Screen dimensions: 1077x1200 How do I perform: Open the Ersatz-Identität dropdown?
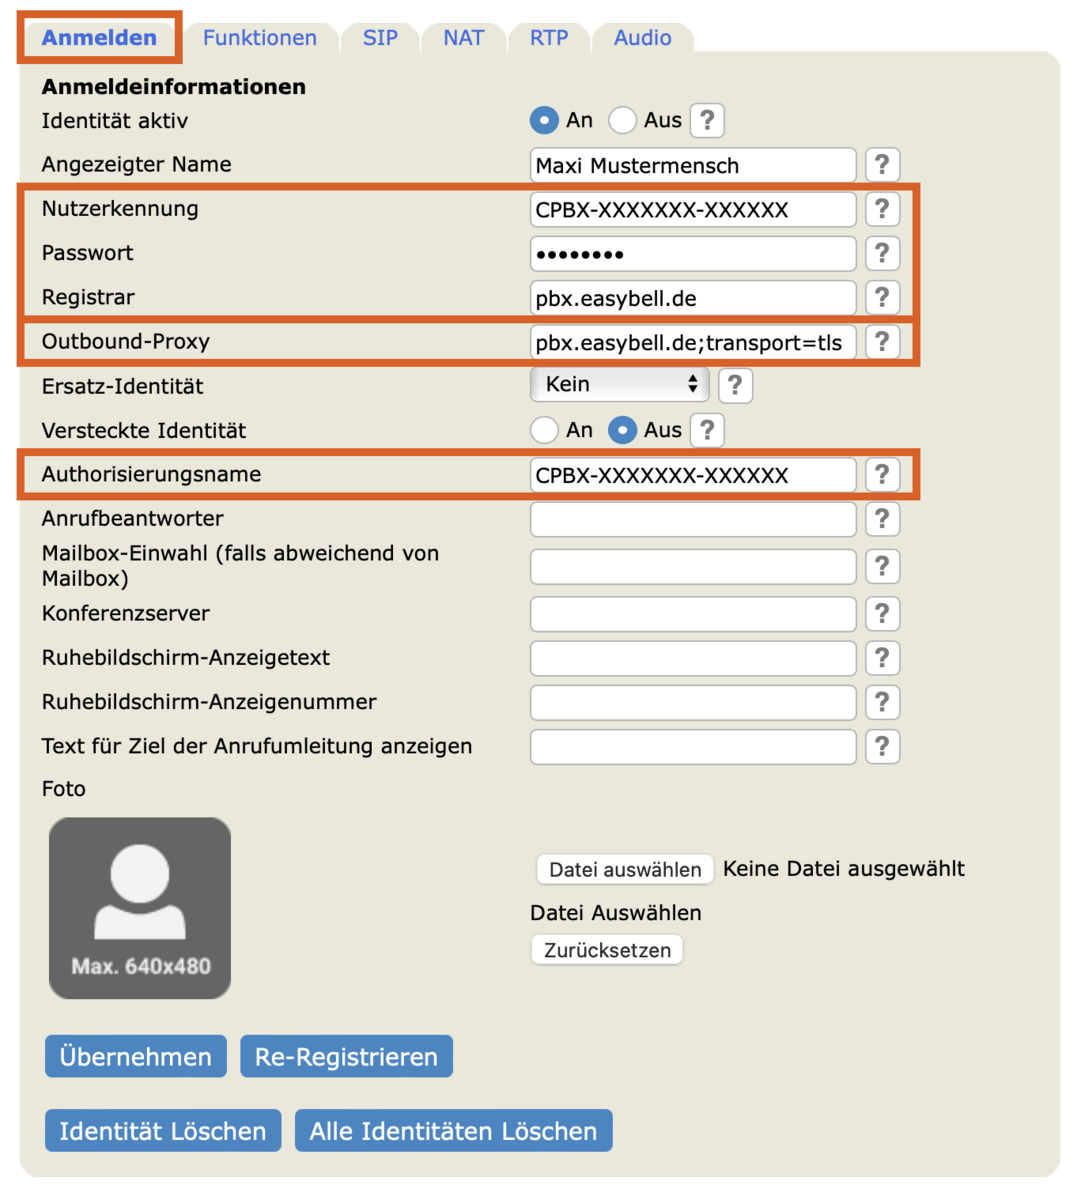[620, 384]
